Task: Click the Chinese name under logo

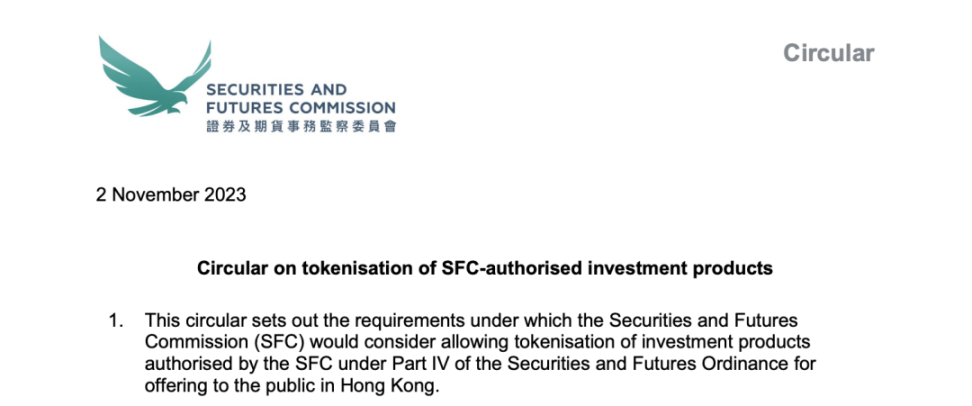Action: [x=301, y=126]
